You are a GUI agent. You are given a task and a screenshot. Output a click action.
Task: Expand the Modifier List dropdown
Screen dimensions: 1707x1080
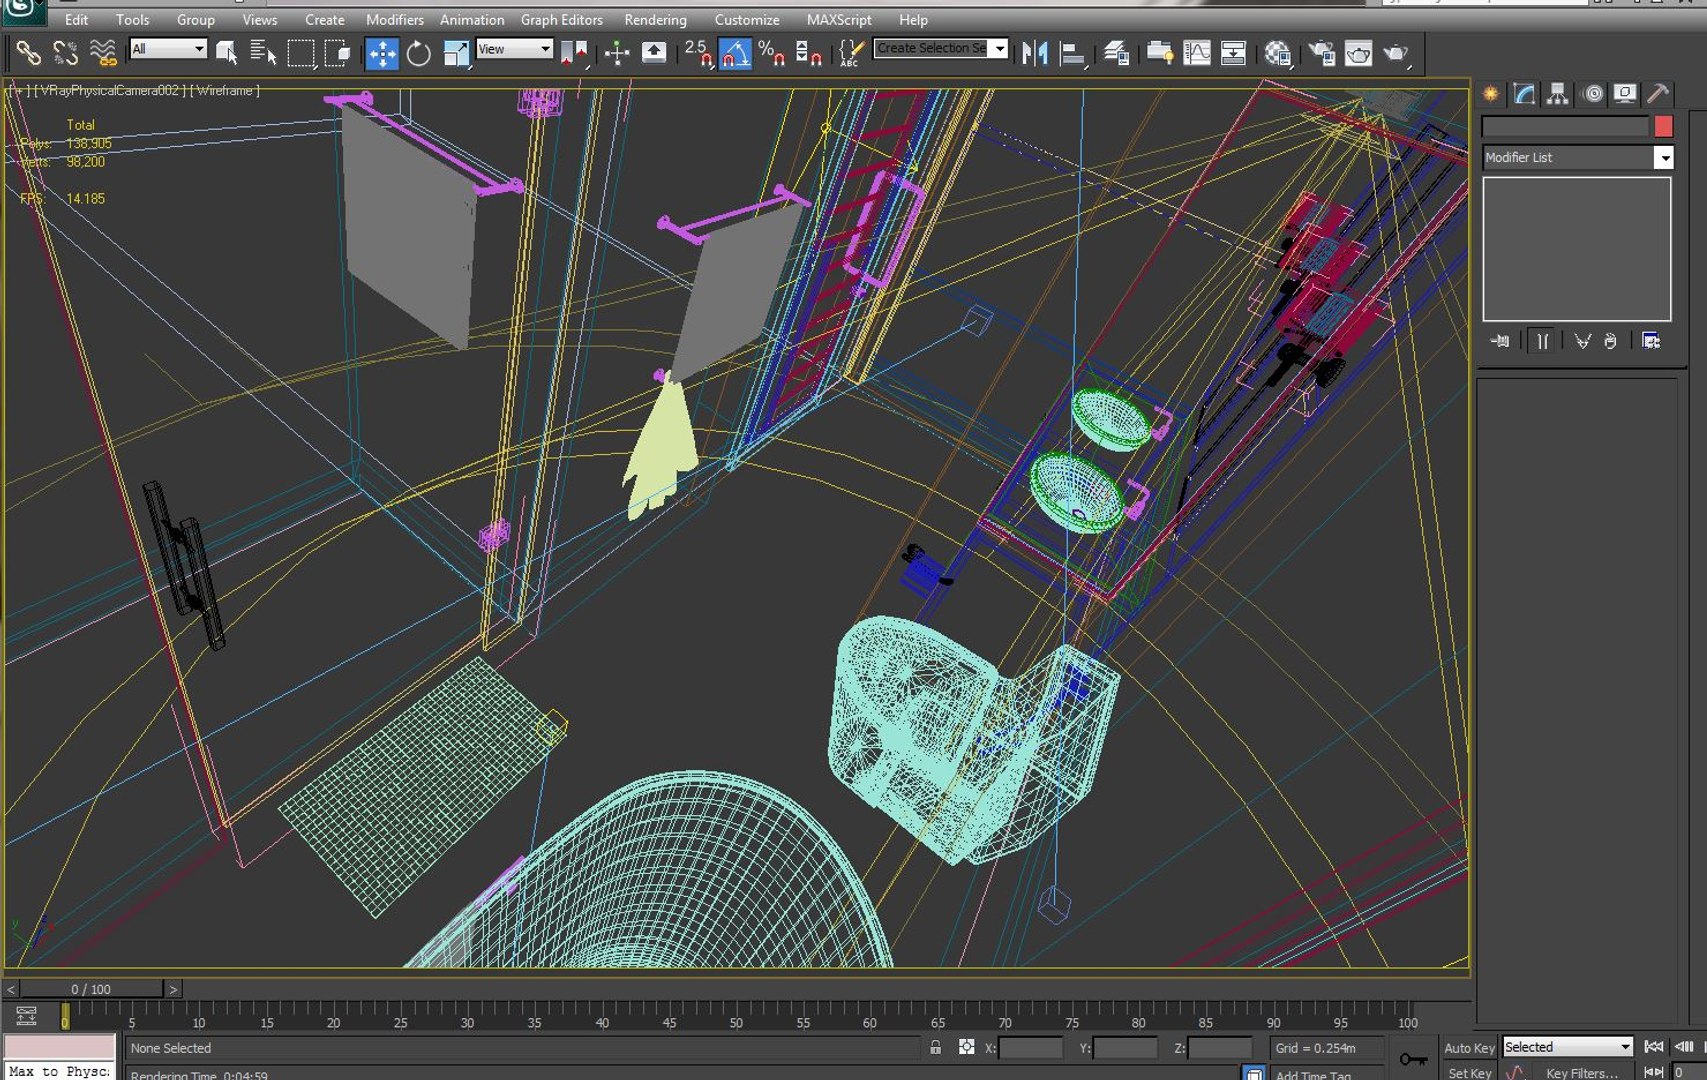click(1663, 158)
